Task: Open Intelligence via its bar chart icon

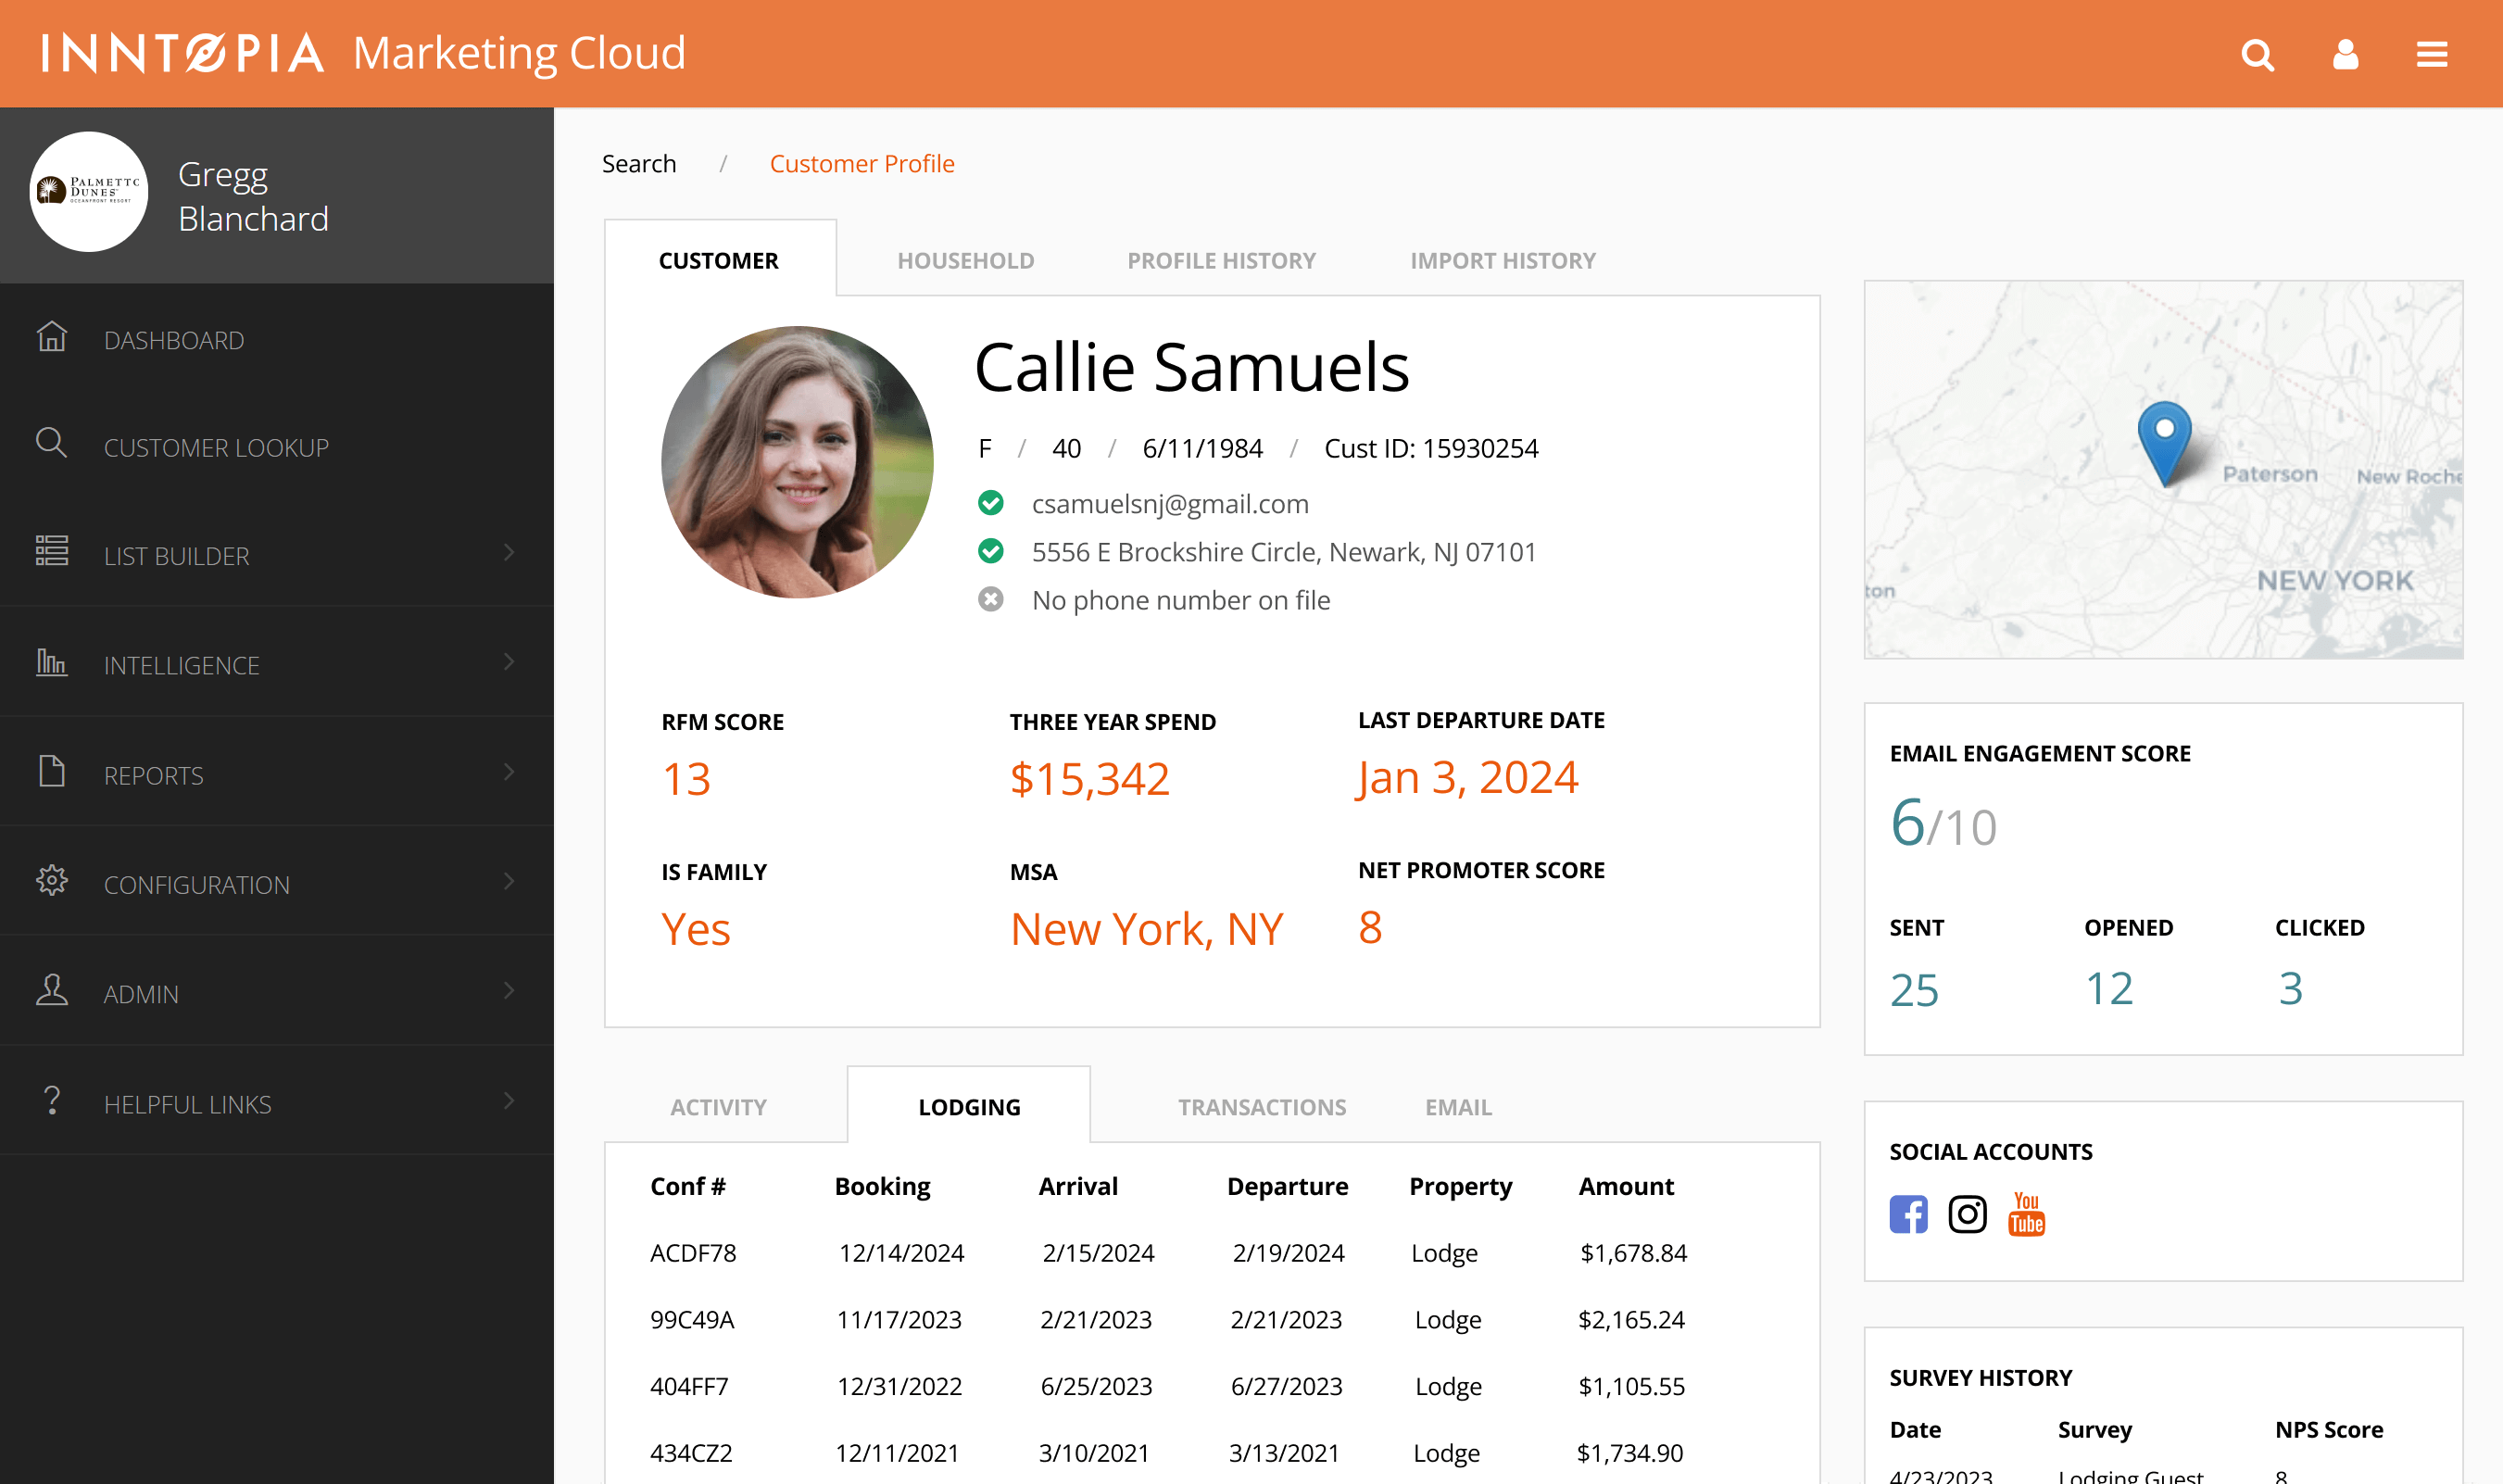Action: pyautogui.click(x=52, y=662)
